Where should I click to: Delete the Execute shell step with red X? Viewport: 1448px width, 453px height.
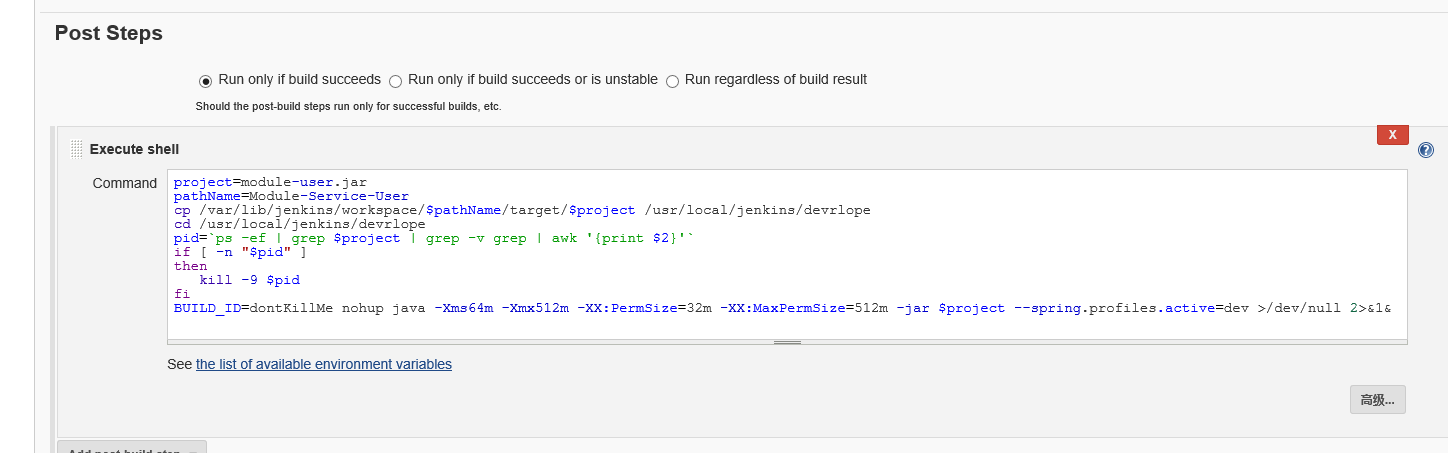pos(1392,134)
